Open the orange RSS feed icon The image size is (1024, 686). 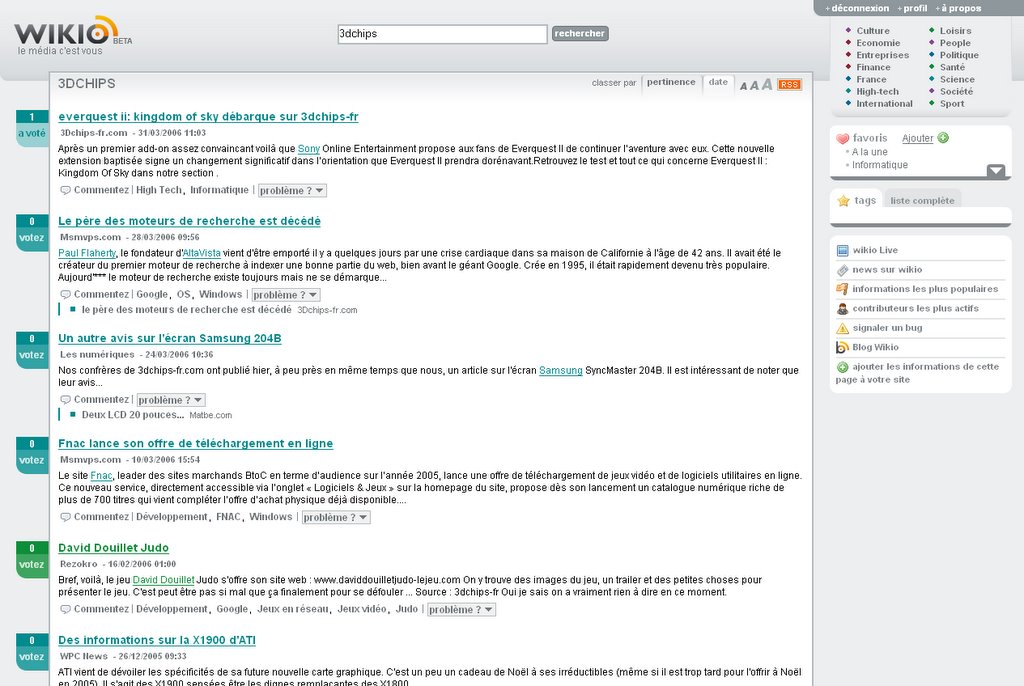point(790,84)
